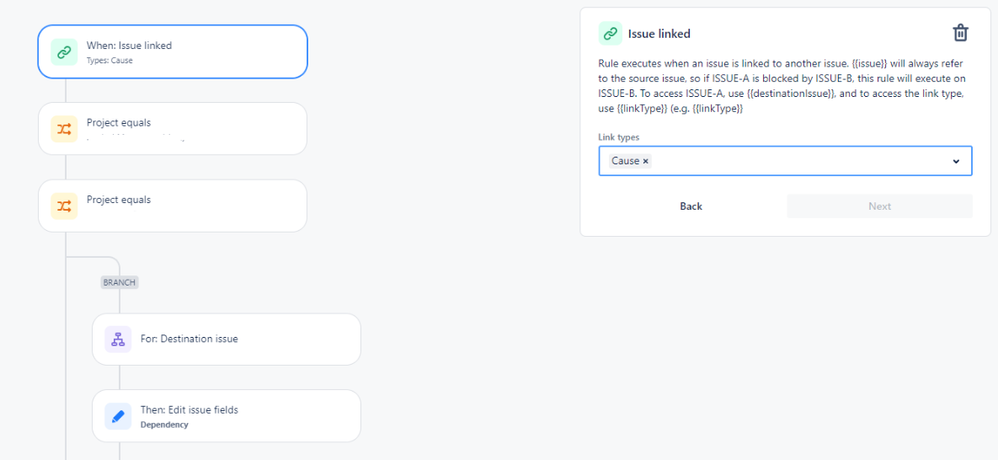Click the blue pencil Edit issue fields icon

coord(118,416)
